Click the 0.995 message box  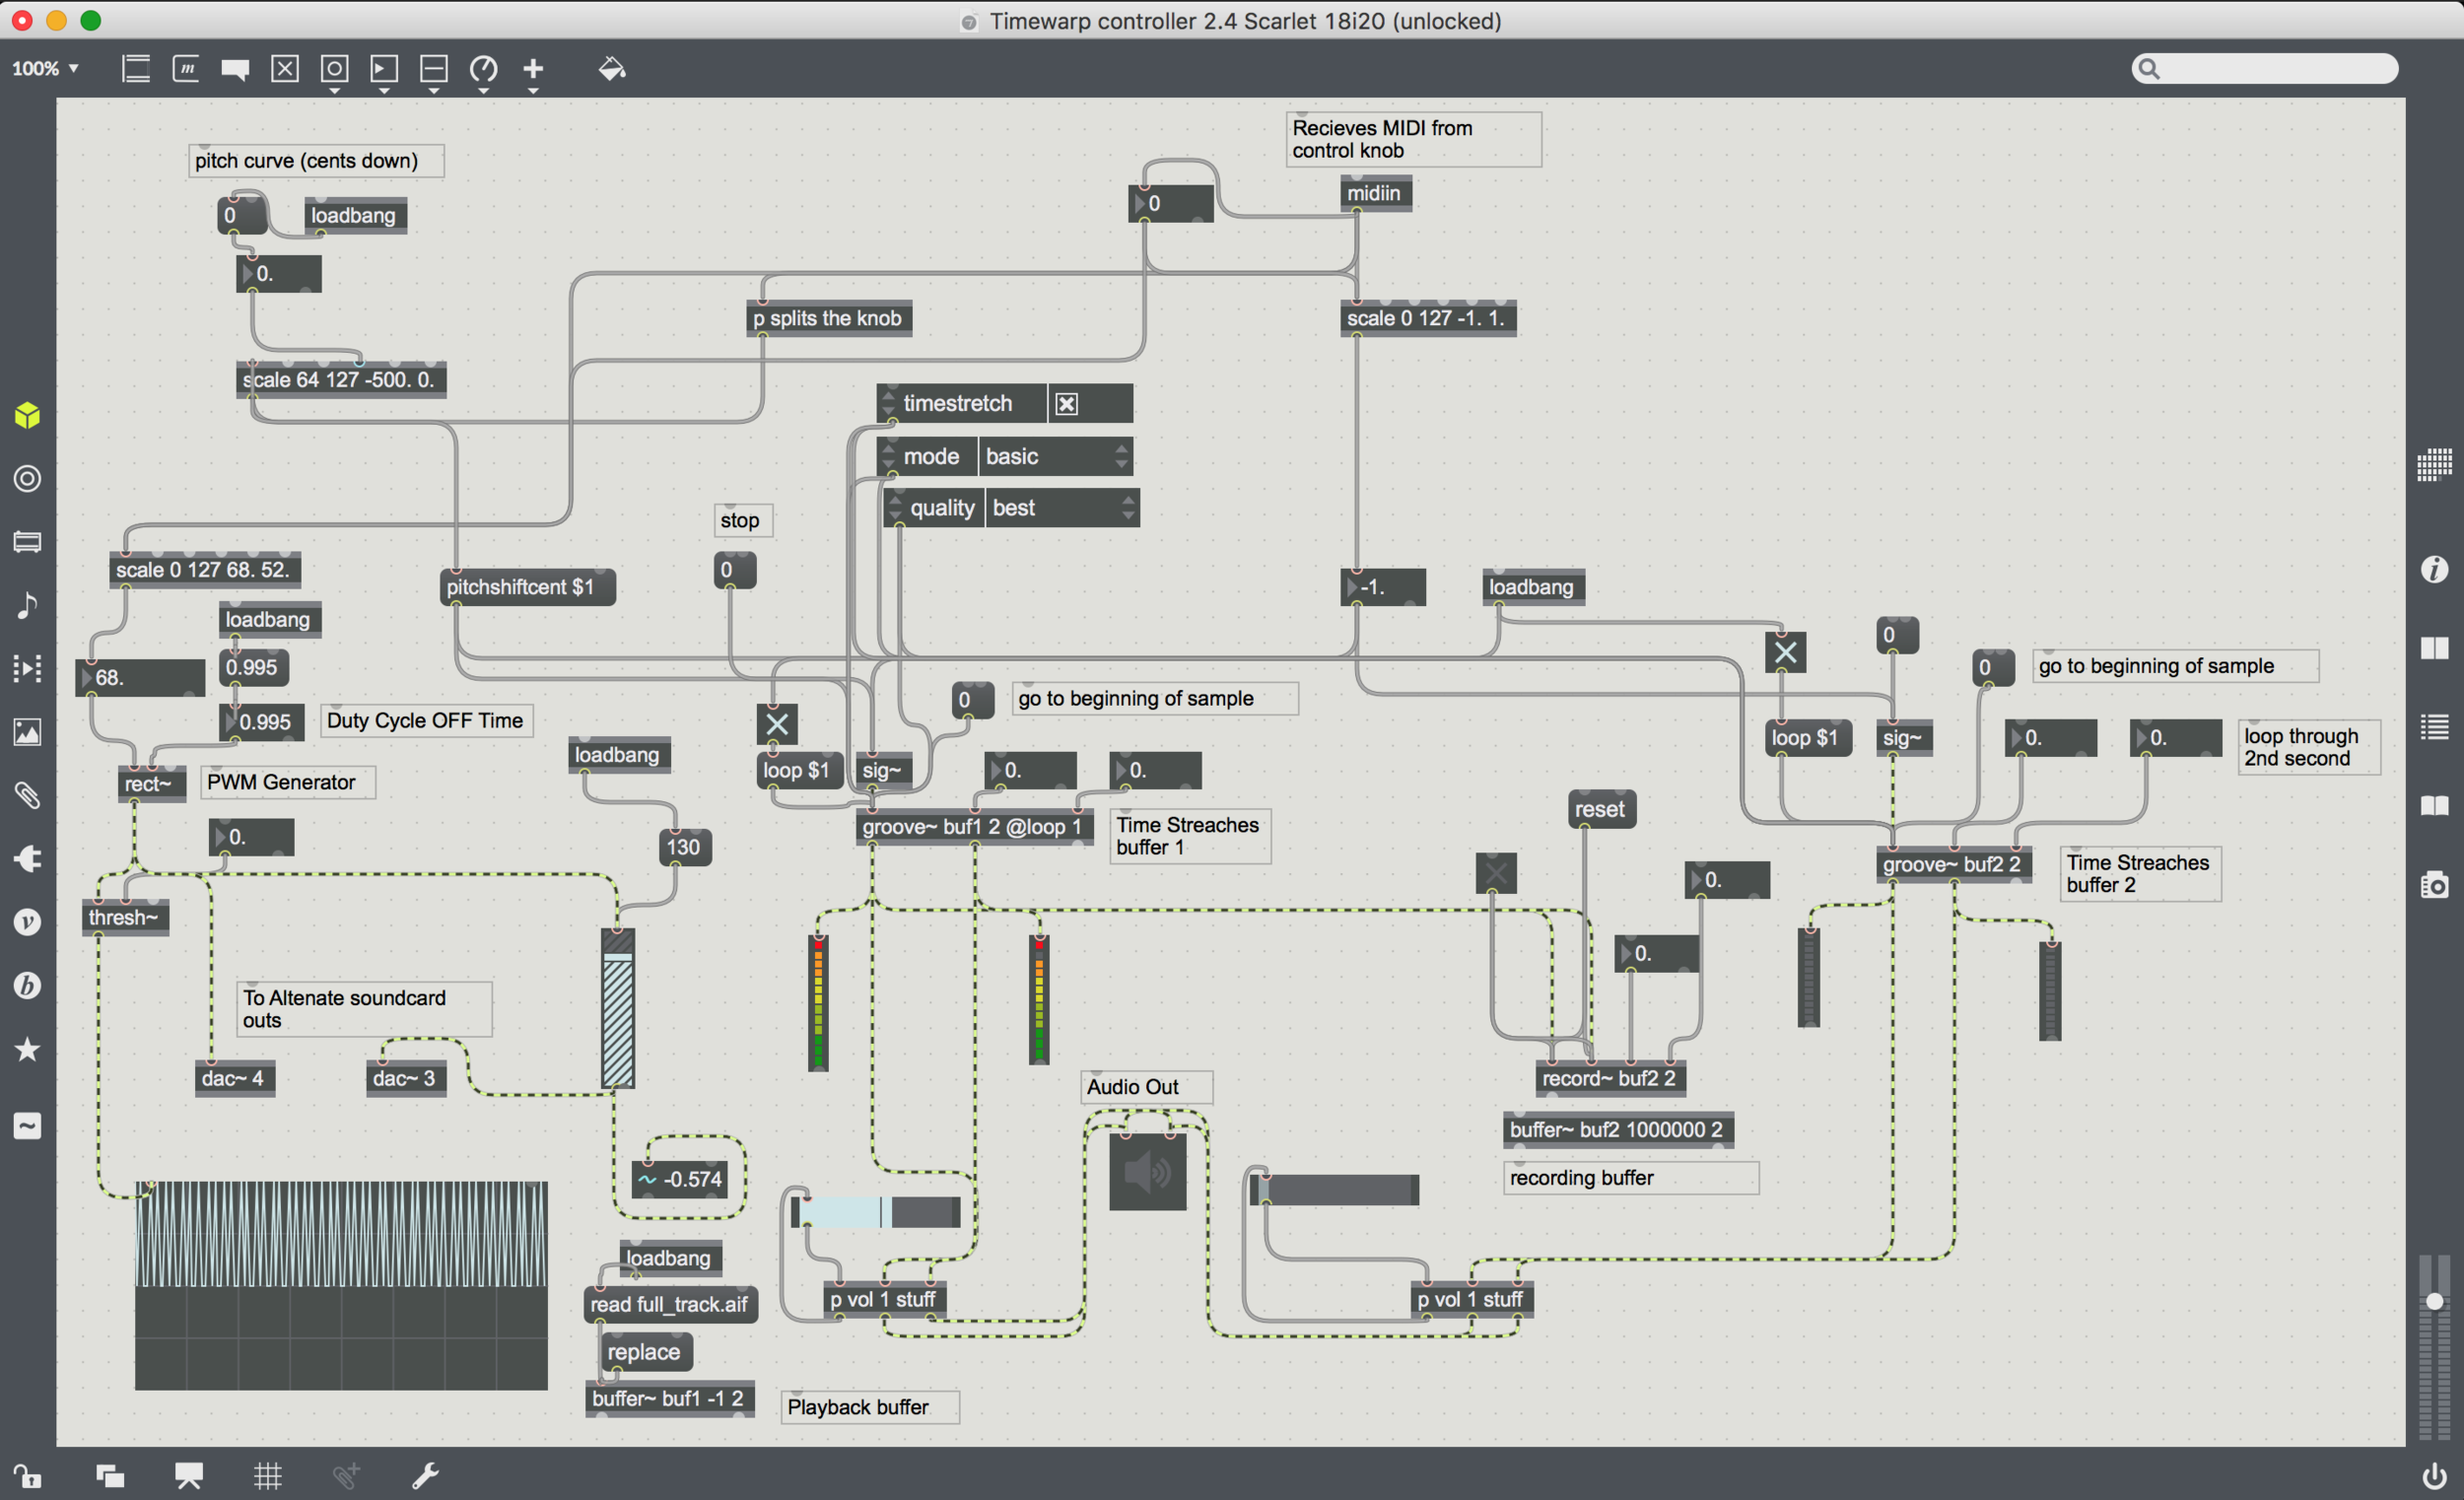(x=253, y=667)
